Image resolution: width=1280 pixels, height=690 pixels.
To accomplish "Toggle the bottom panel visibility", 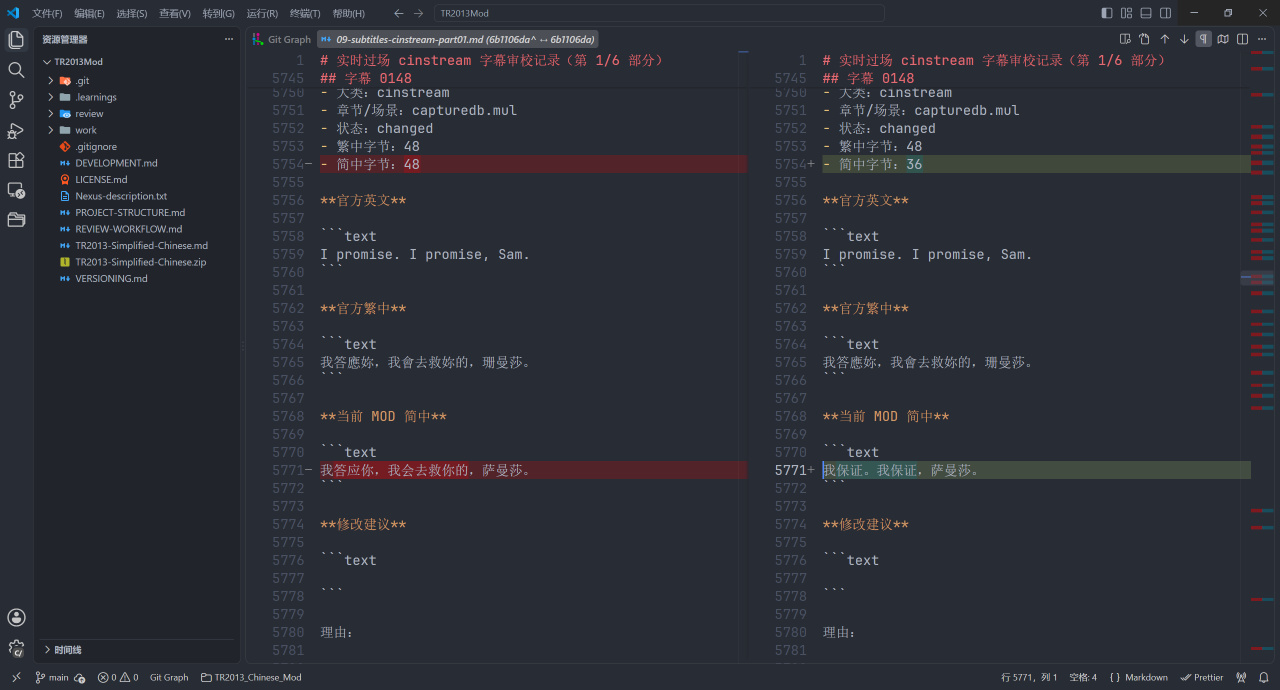I will pyautogui.click(x=1146, y=13).
